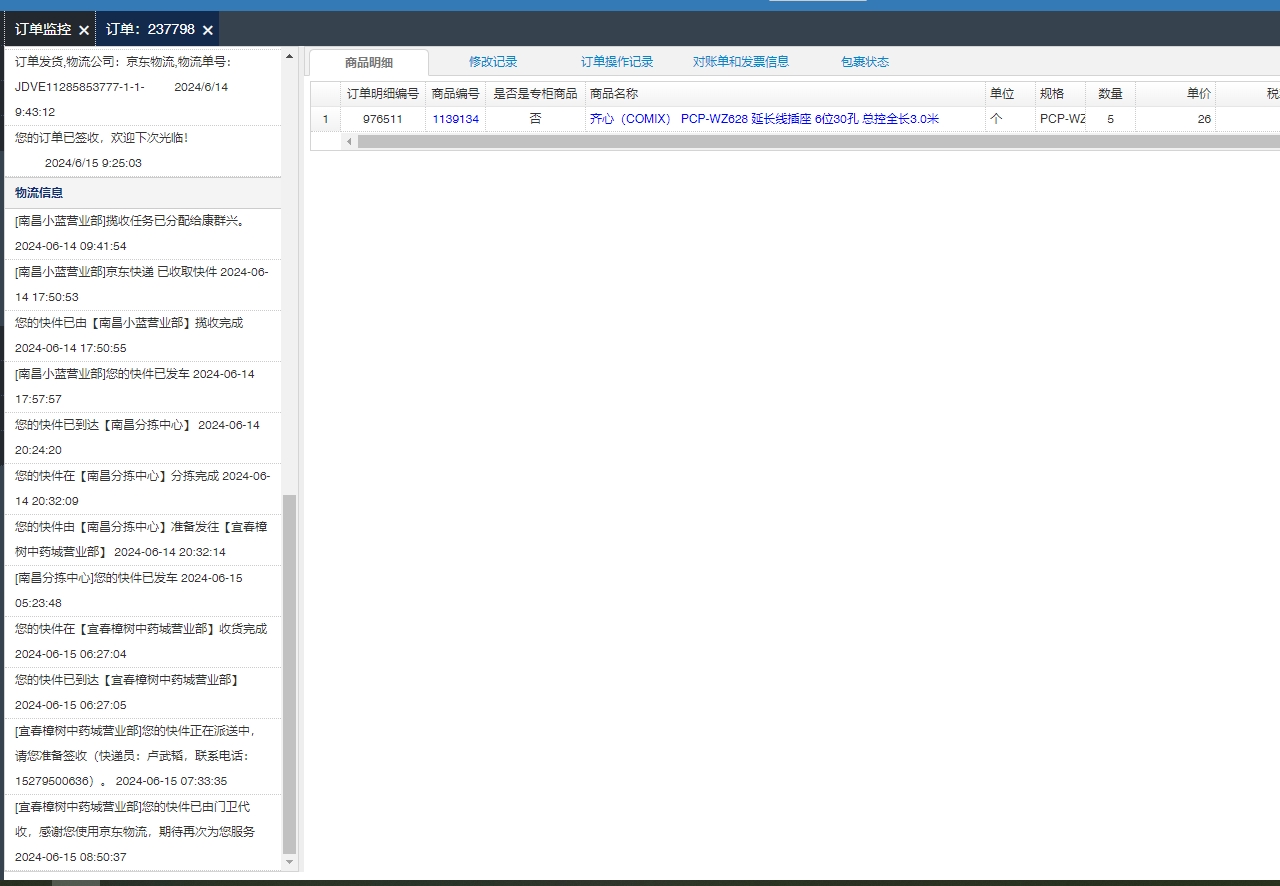This screenshot has height=886, width=1280.
Task: Select the 已到达 宜春樟树中药城营业部 entry
Action: click(x=141, y=692)
